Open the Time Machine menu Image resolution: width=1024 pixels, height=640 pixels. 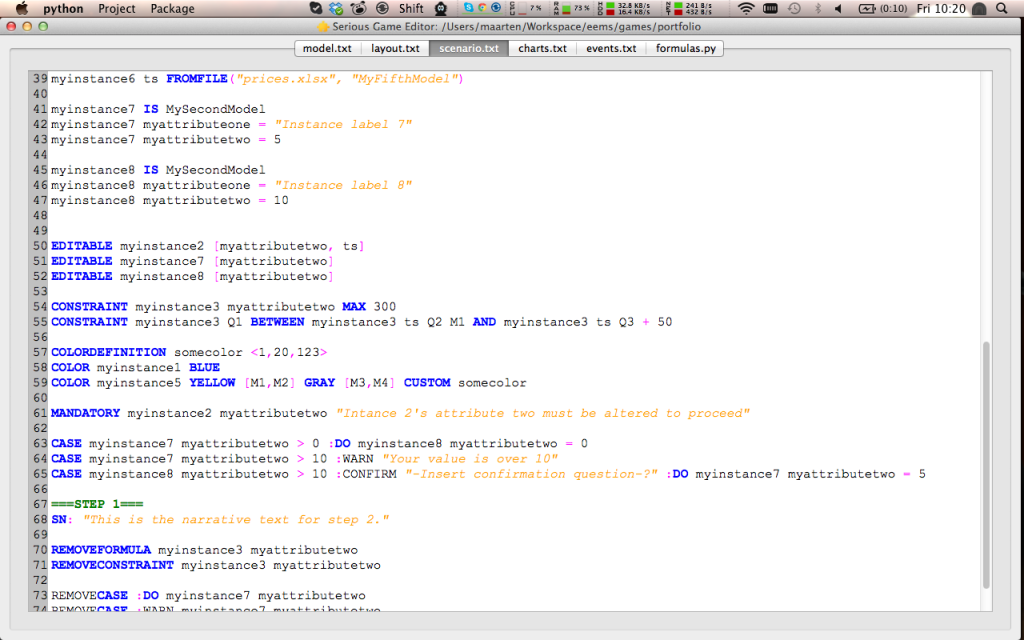tap(794, 8)
